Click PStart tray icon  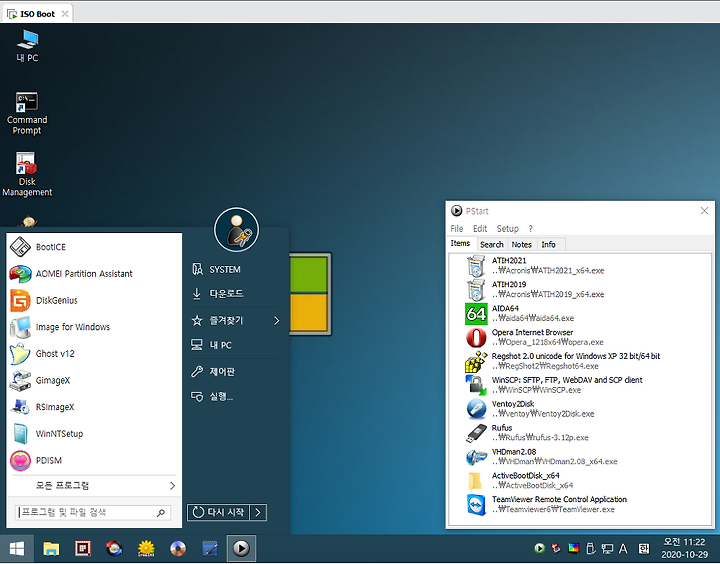540,548
